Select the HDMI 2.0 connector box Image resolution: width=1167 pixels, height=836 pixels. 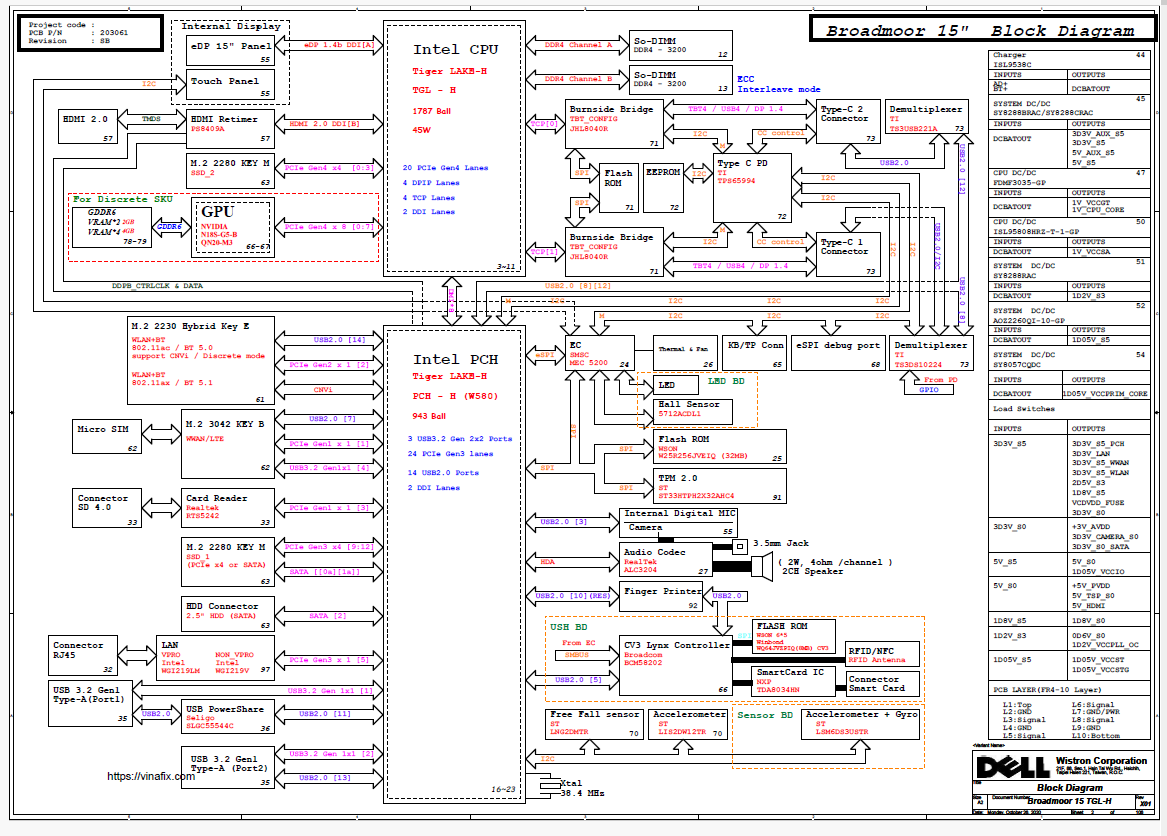(89, 126)
